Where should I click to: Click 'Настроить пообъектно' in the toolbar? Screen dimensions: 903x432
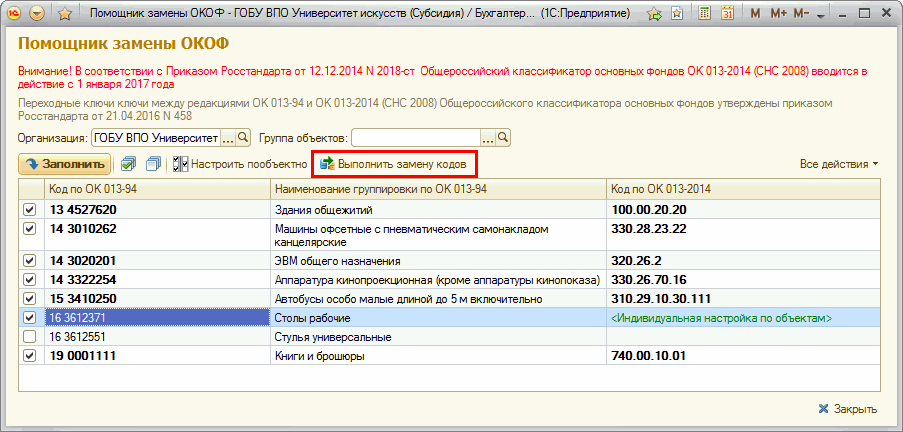(x=240, y=163)
